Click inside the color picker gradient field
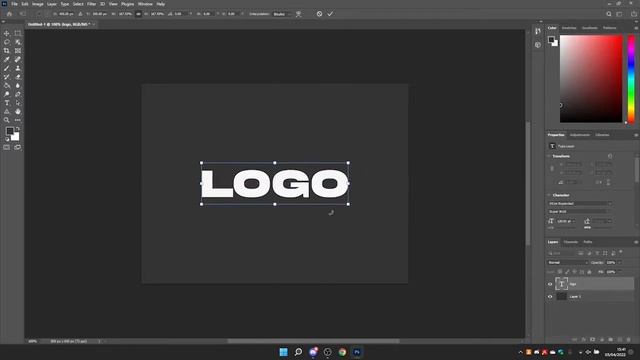Screen dimensions: 640x360 point(591,79)
